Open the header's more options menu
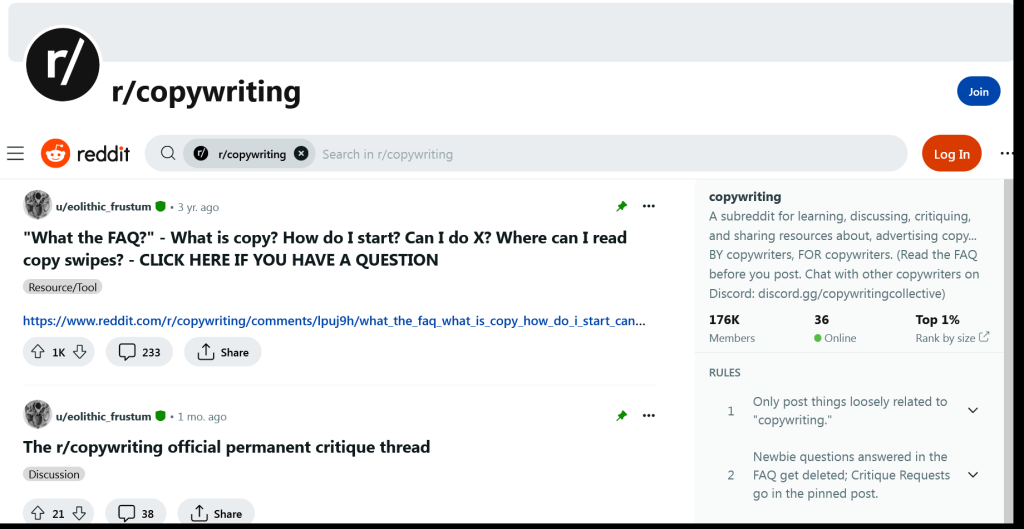The image size is (1024, 529). 1007,154
